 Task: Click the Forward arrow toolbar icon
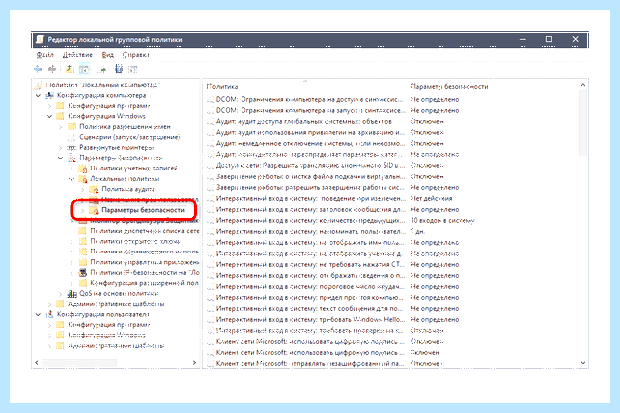click(x=52, y=69)
